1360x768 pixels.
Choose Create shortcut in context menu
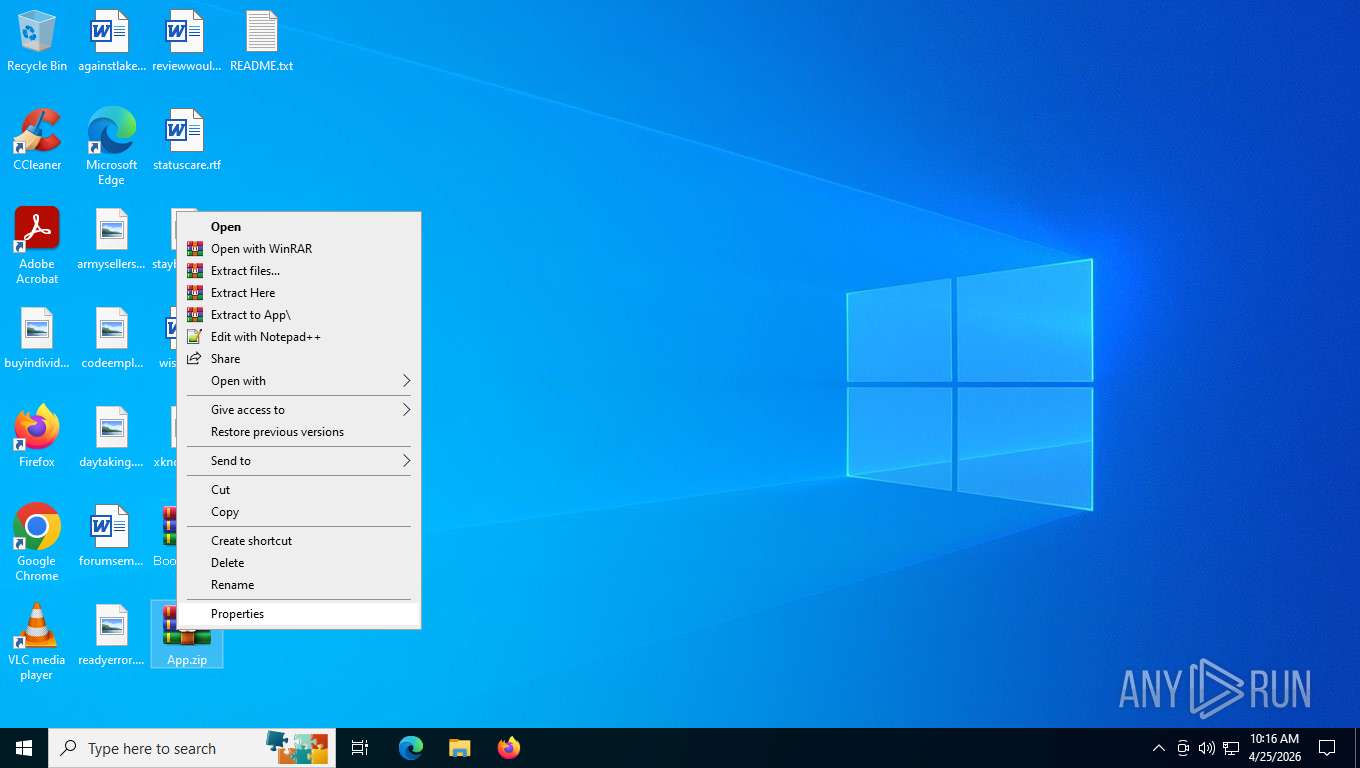coord(299,541)
